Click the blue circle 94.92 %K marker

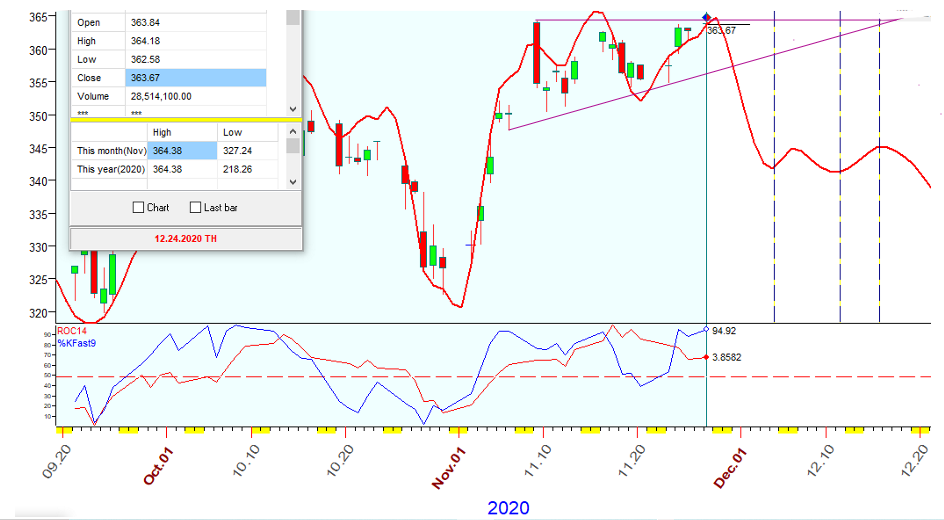pos(707,329)
